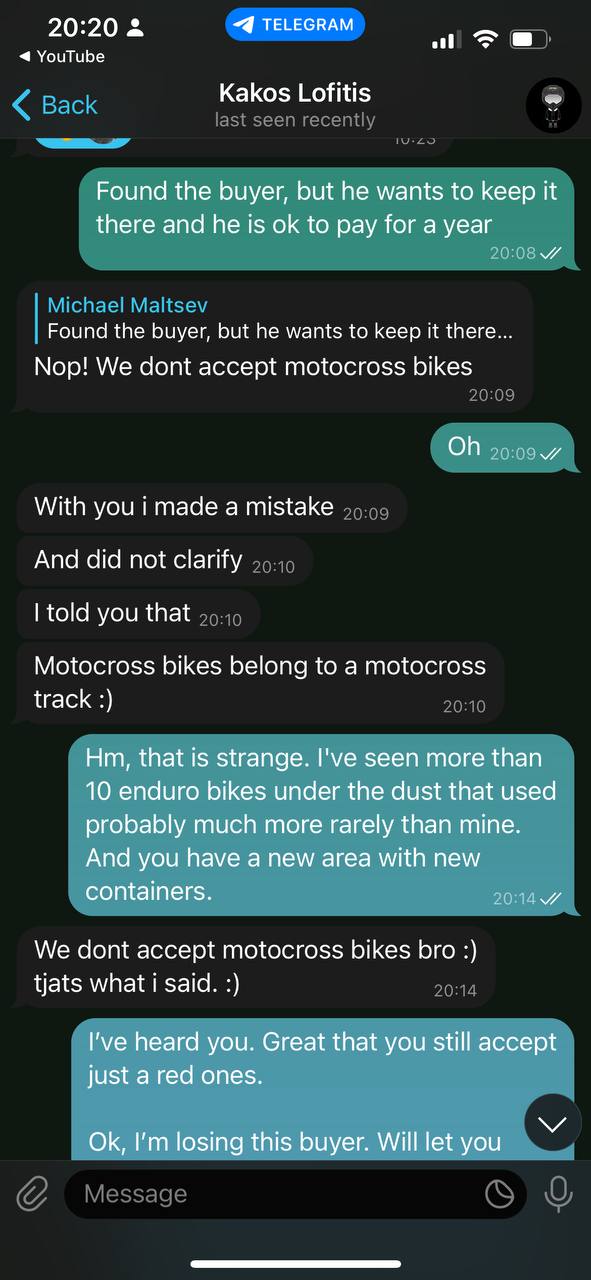
Task: Select the "Motocross bikes belong to a motocross track" message
Action: tap(260, 684)
